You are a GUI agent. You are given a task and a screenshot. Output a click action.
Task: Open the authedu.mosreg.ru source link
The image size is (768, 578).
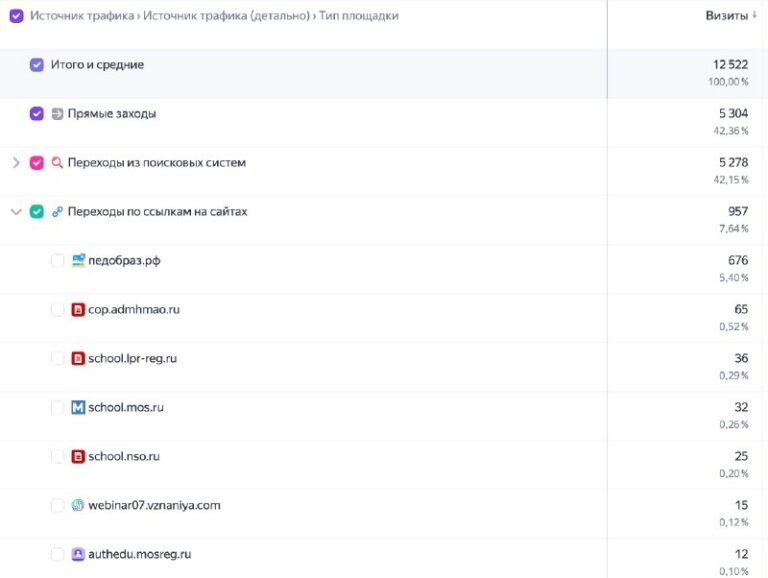(x=140, y=554)
